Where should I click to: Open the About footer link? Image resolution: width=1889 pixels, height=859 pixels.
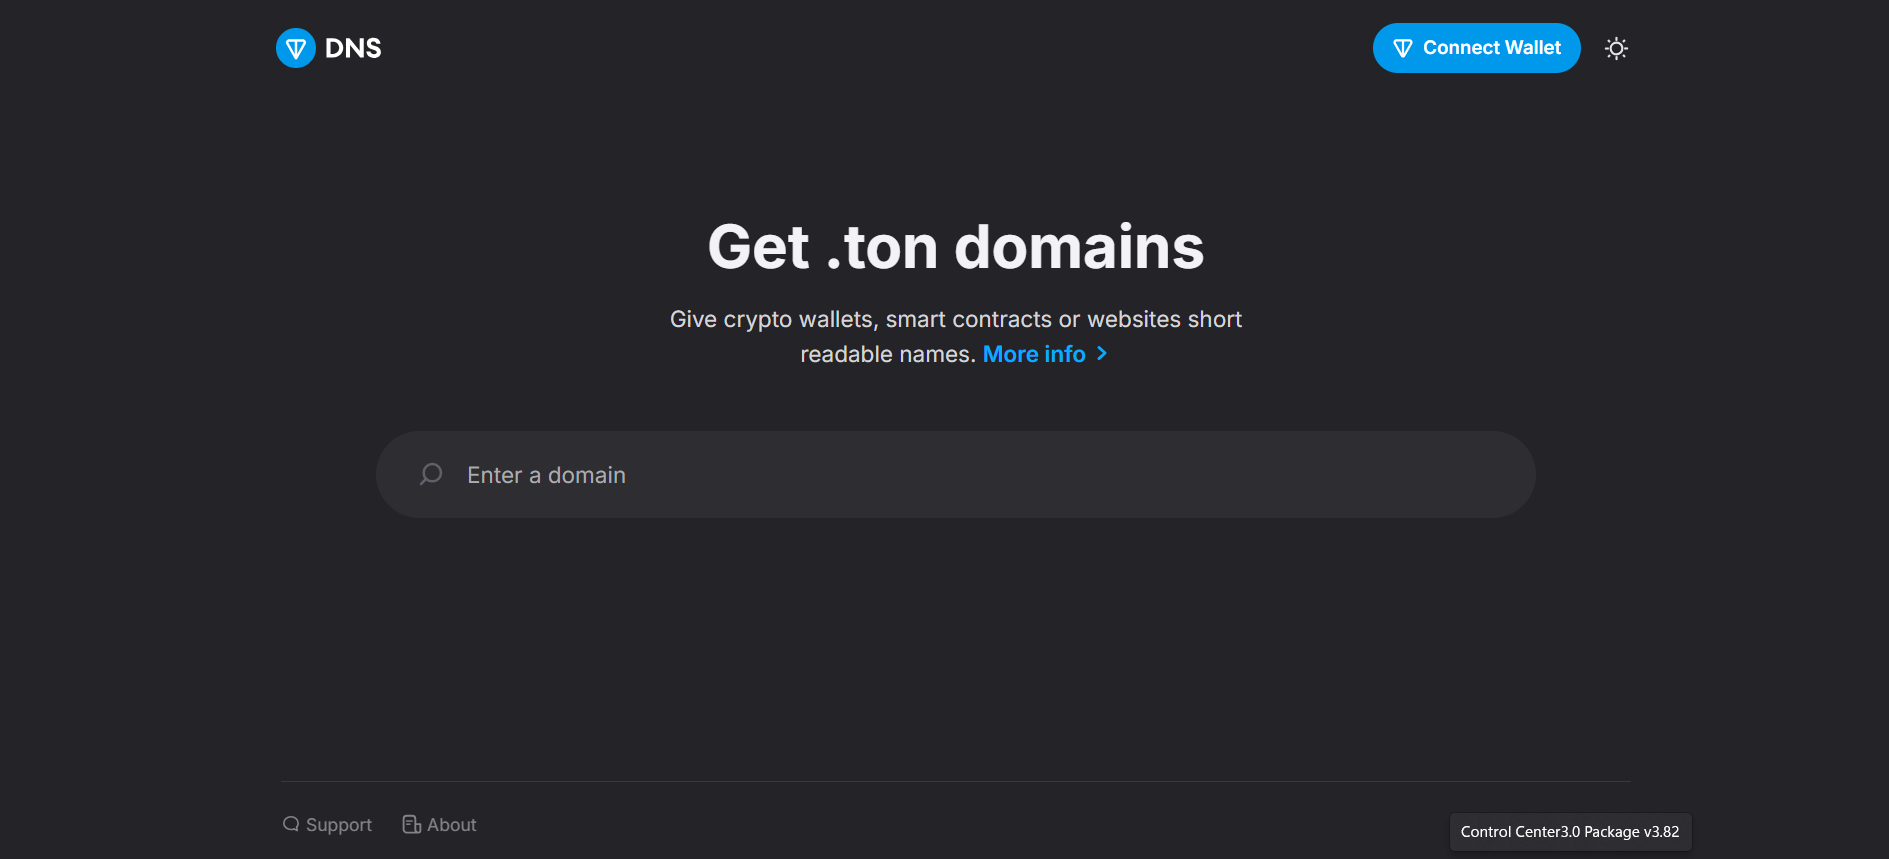(451, 825)
